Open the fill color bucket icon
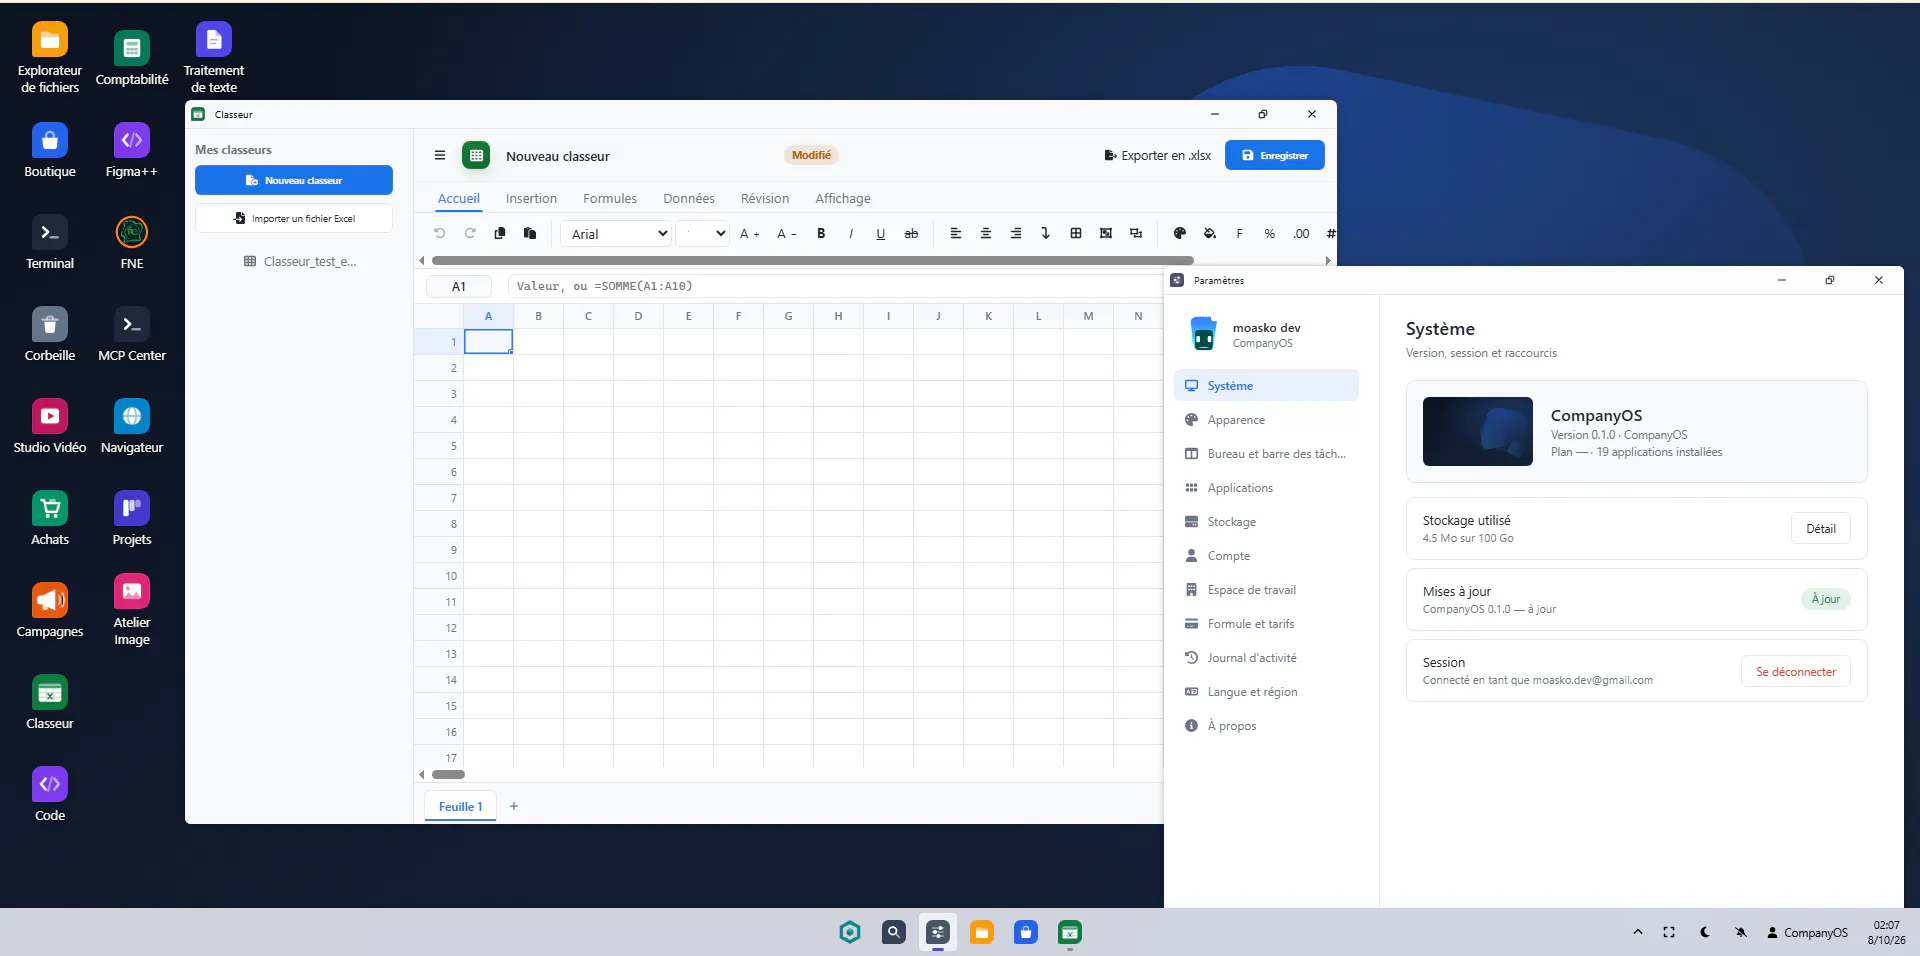1920x956 pixels. [1210, 233]
